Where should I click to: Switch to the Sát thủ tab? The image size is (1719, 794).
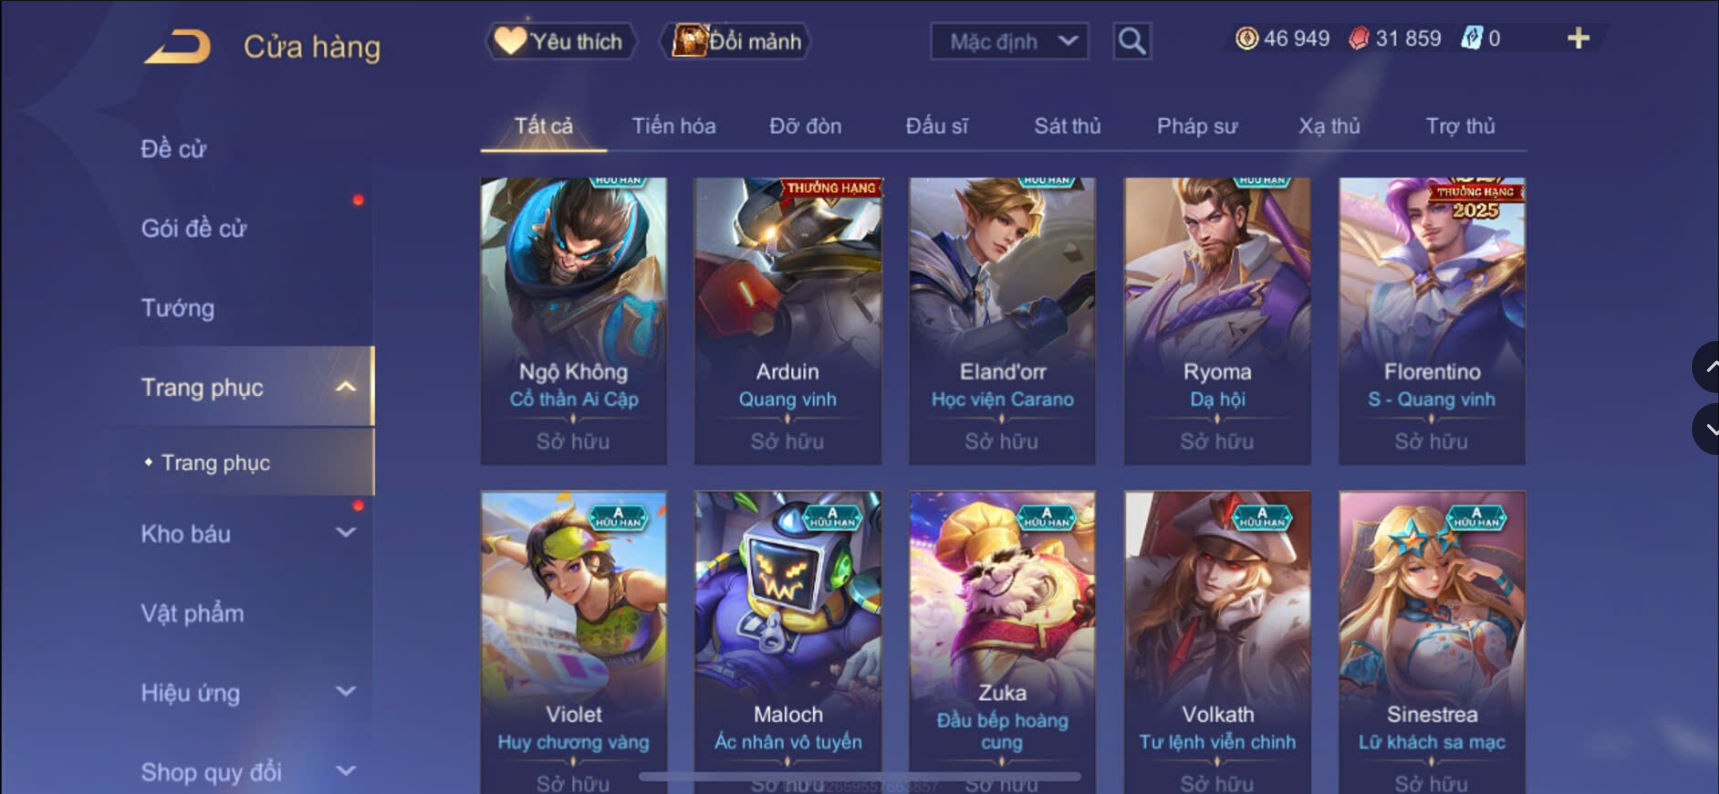tap(1067, 126)
